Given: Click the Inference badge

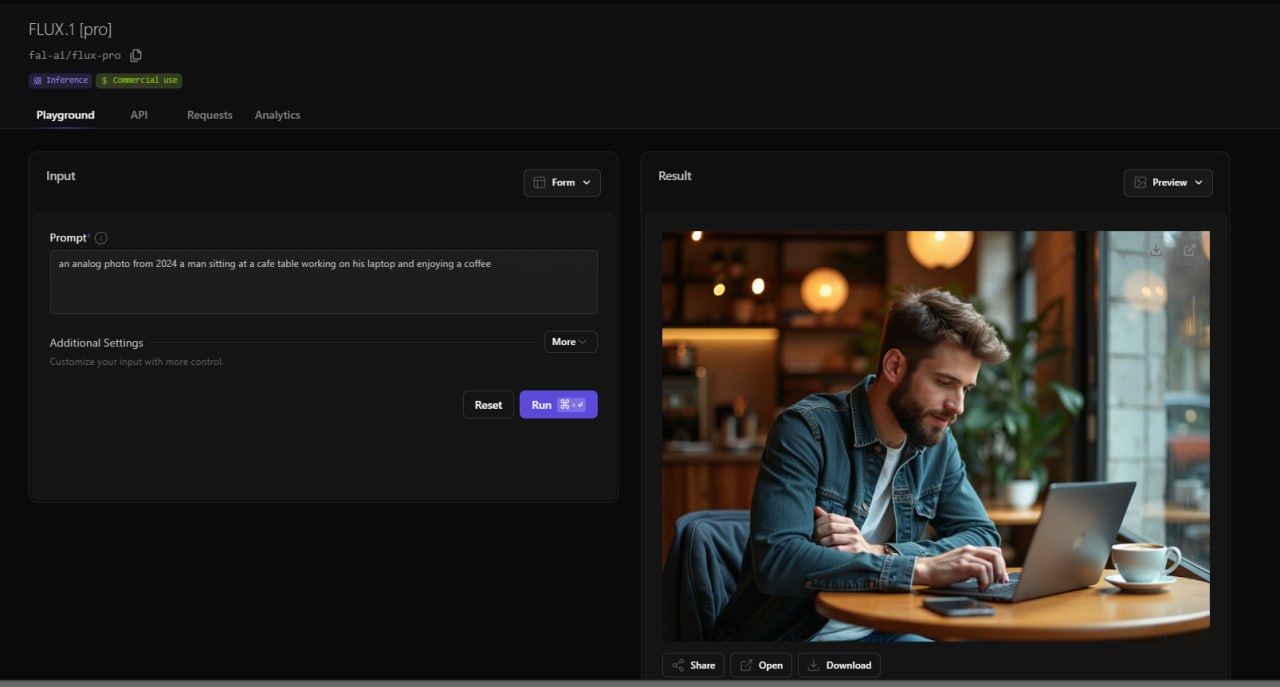Looking at the screenshot, I should [60, 80].
